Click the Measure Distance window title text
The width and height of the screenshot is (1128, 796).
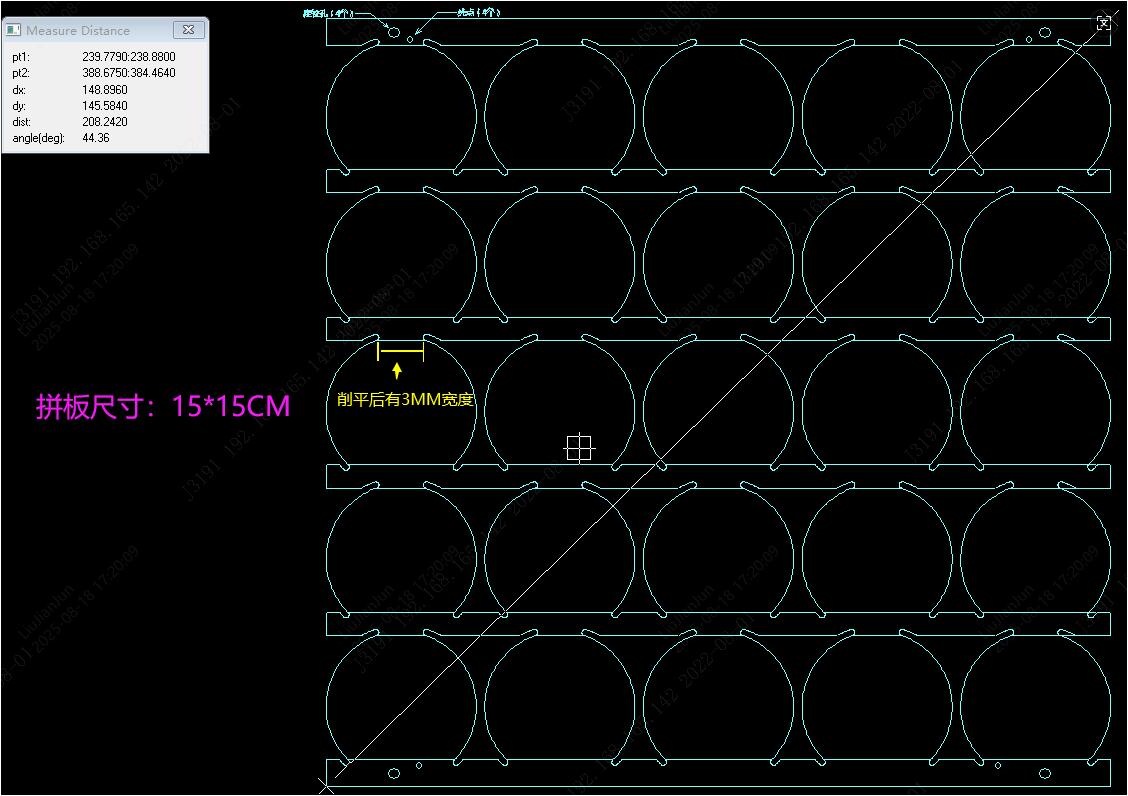pyautogui.click(x=78, y=30)
